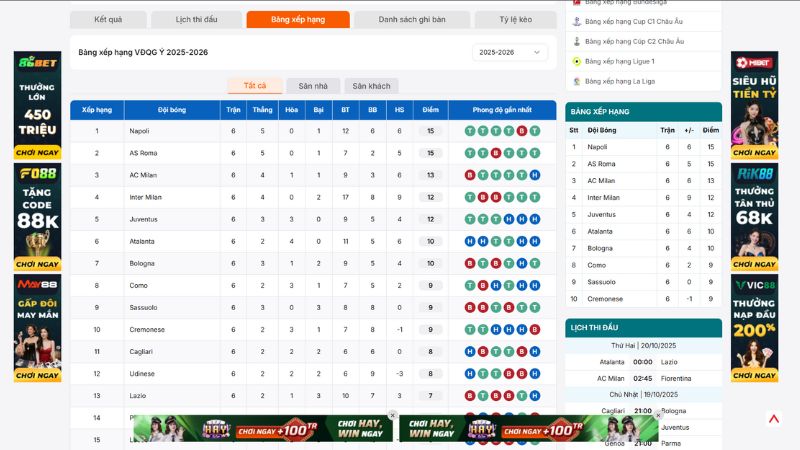The image size is (800, 450).
Task: Click the scroll-to-top arrow icon
Action: click(774, 419)
